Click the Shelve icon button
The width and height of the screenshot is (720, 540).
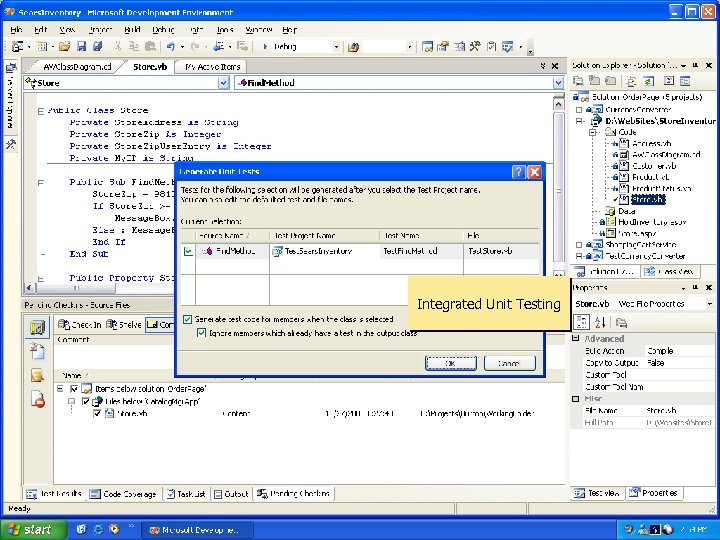pos(123,325)
